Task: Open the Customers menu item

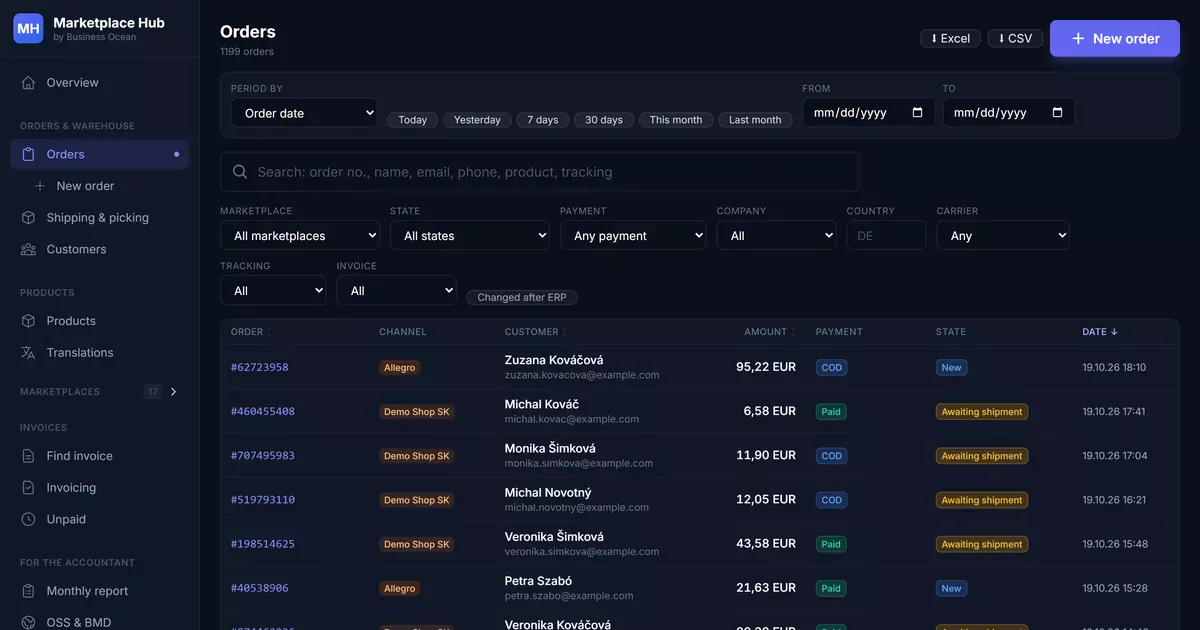Action: pos(99,249)
